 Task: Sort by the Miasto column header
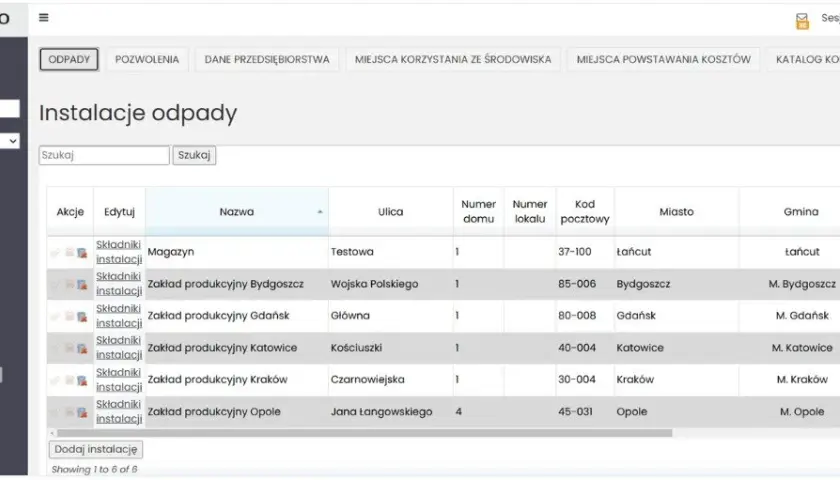(x=677, y=212)
